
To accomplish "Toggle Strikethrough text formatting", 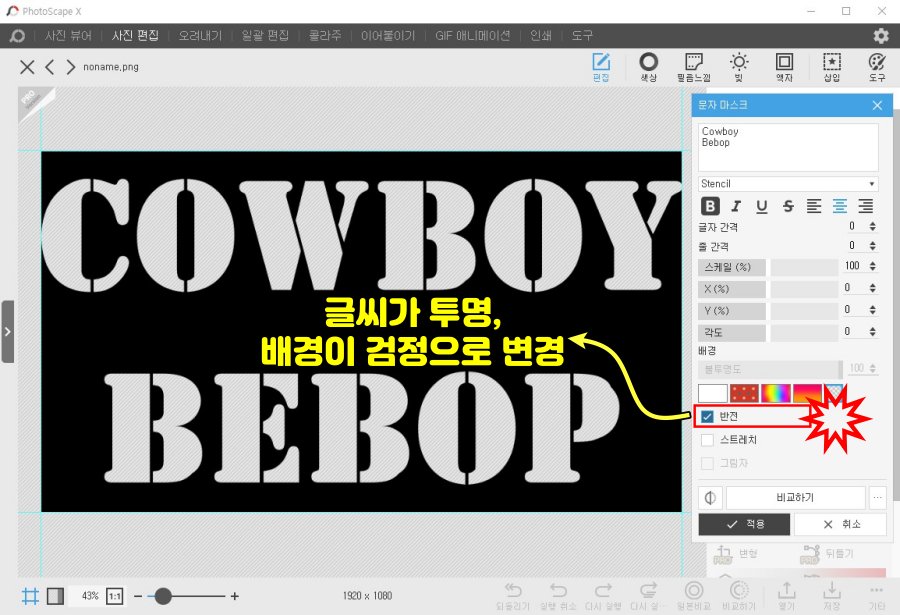I will 788,206.
